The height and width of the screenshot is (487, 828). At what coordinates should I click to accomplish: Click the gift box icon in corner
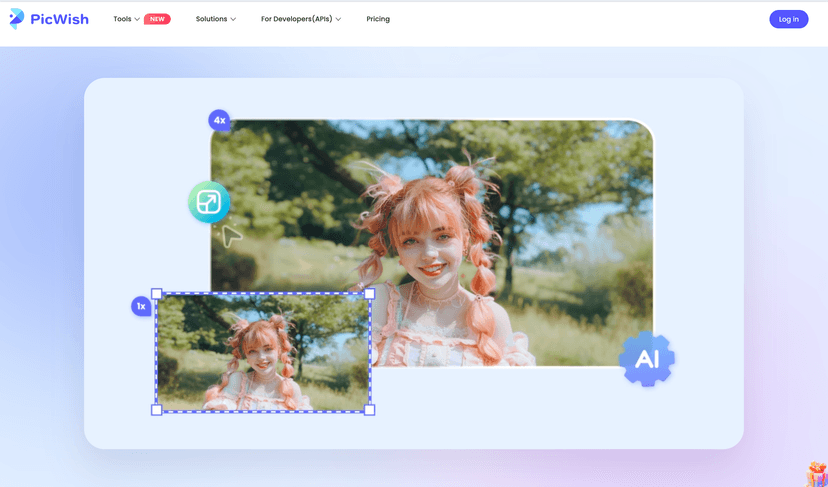pyautogui.click(x=817, y=474)
